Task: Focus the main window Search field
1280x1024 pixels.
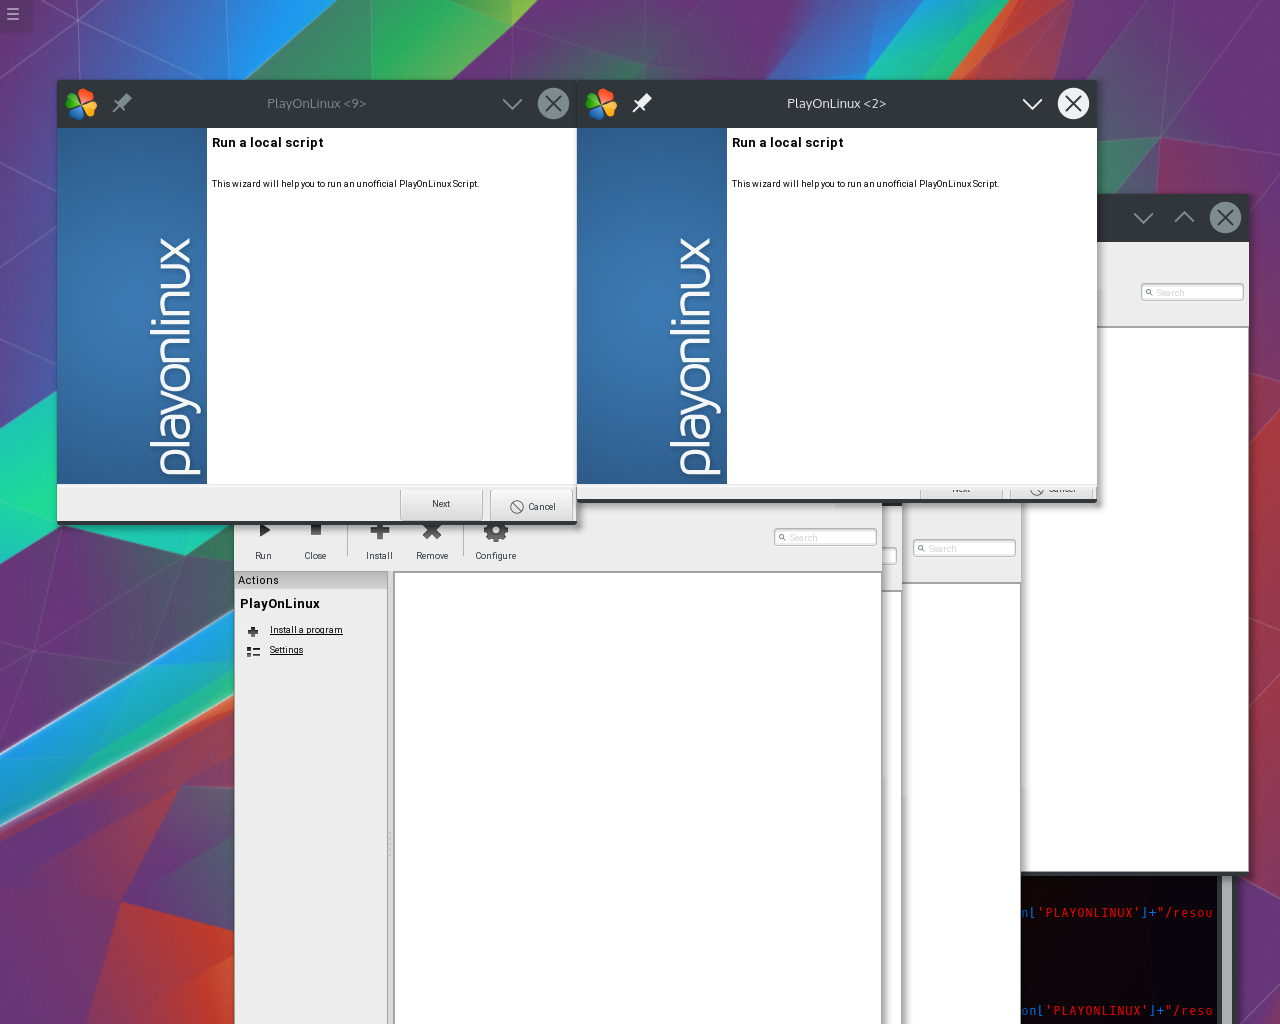Action: (825, 537)
